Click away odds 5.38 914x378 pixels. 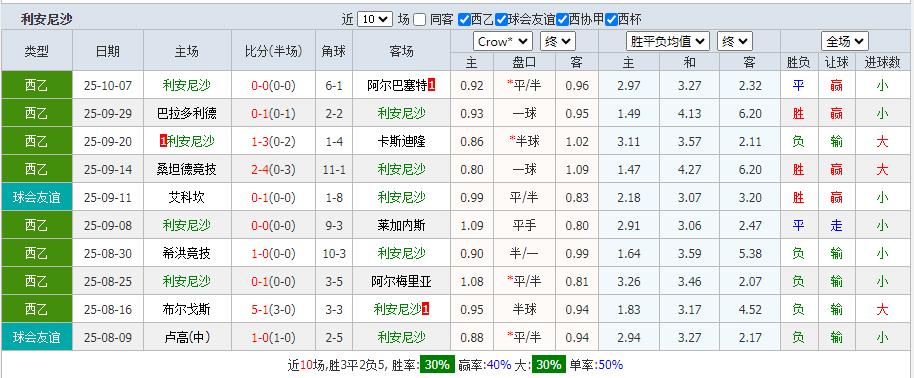point(750,253)
